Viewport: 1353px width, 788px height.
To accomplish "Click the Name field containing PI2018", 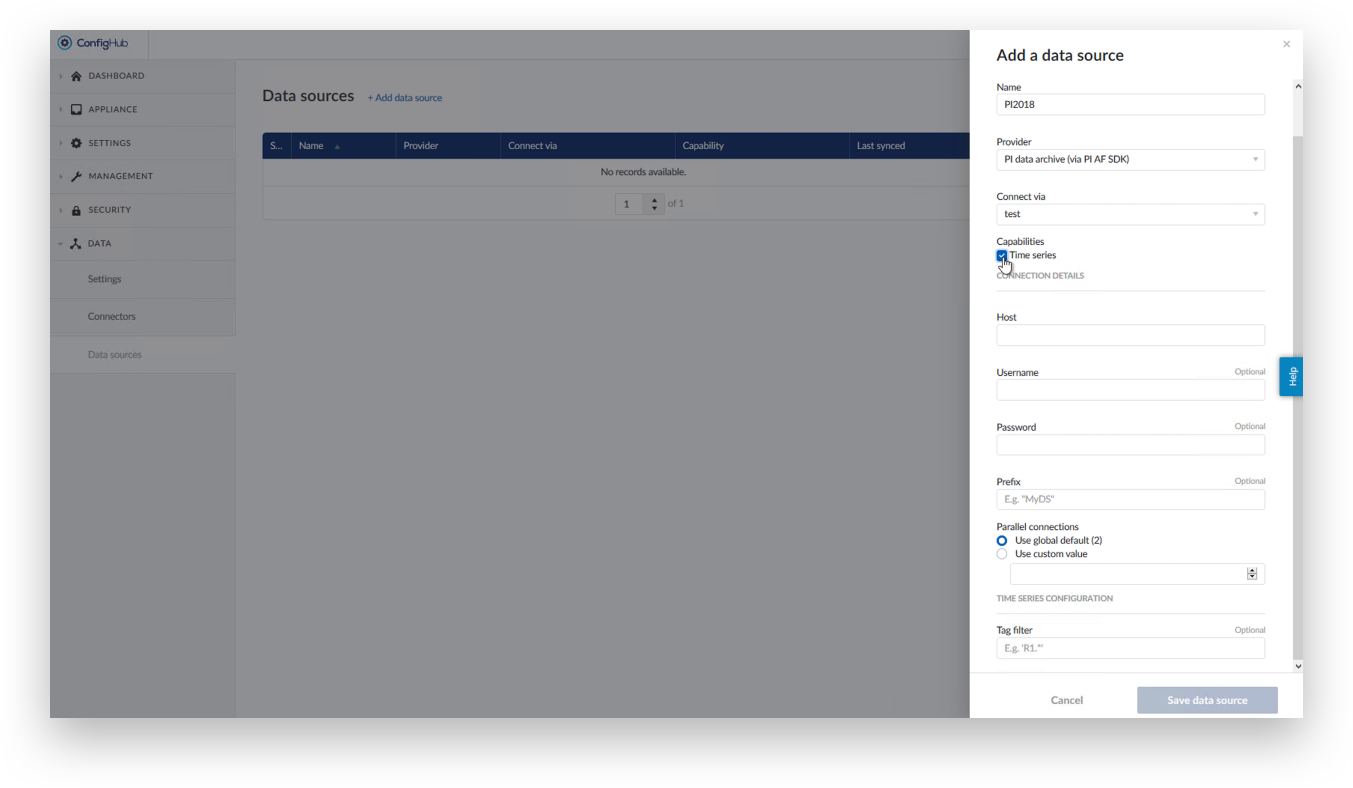I will tap(1130, 104).
